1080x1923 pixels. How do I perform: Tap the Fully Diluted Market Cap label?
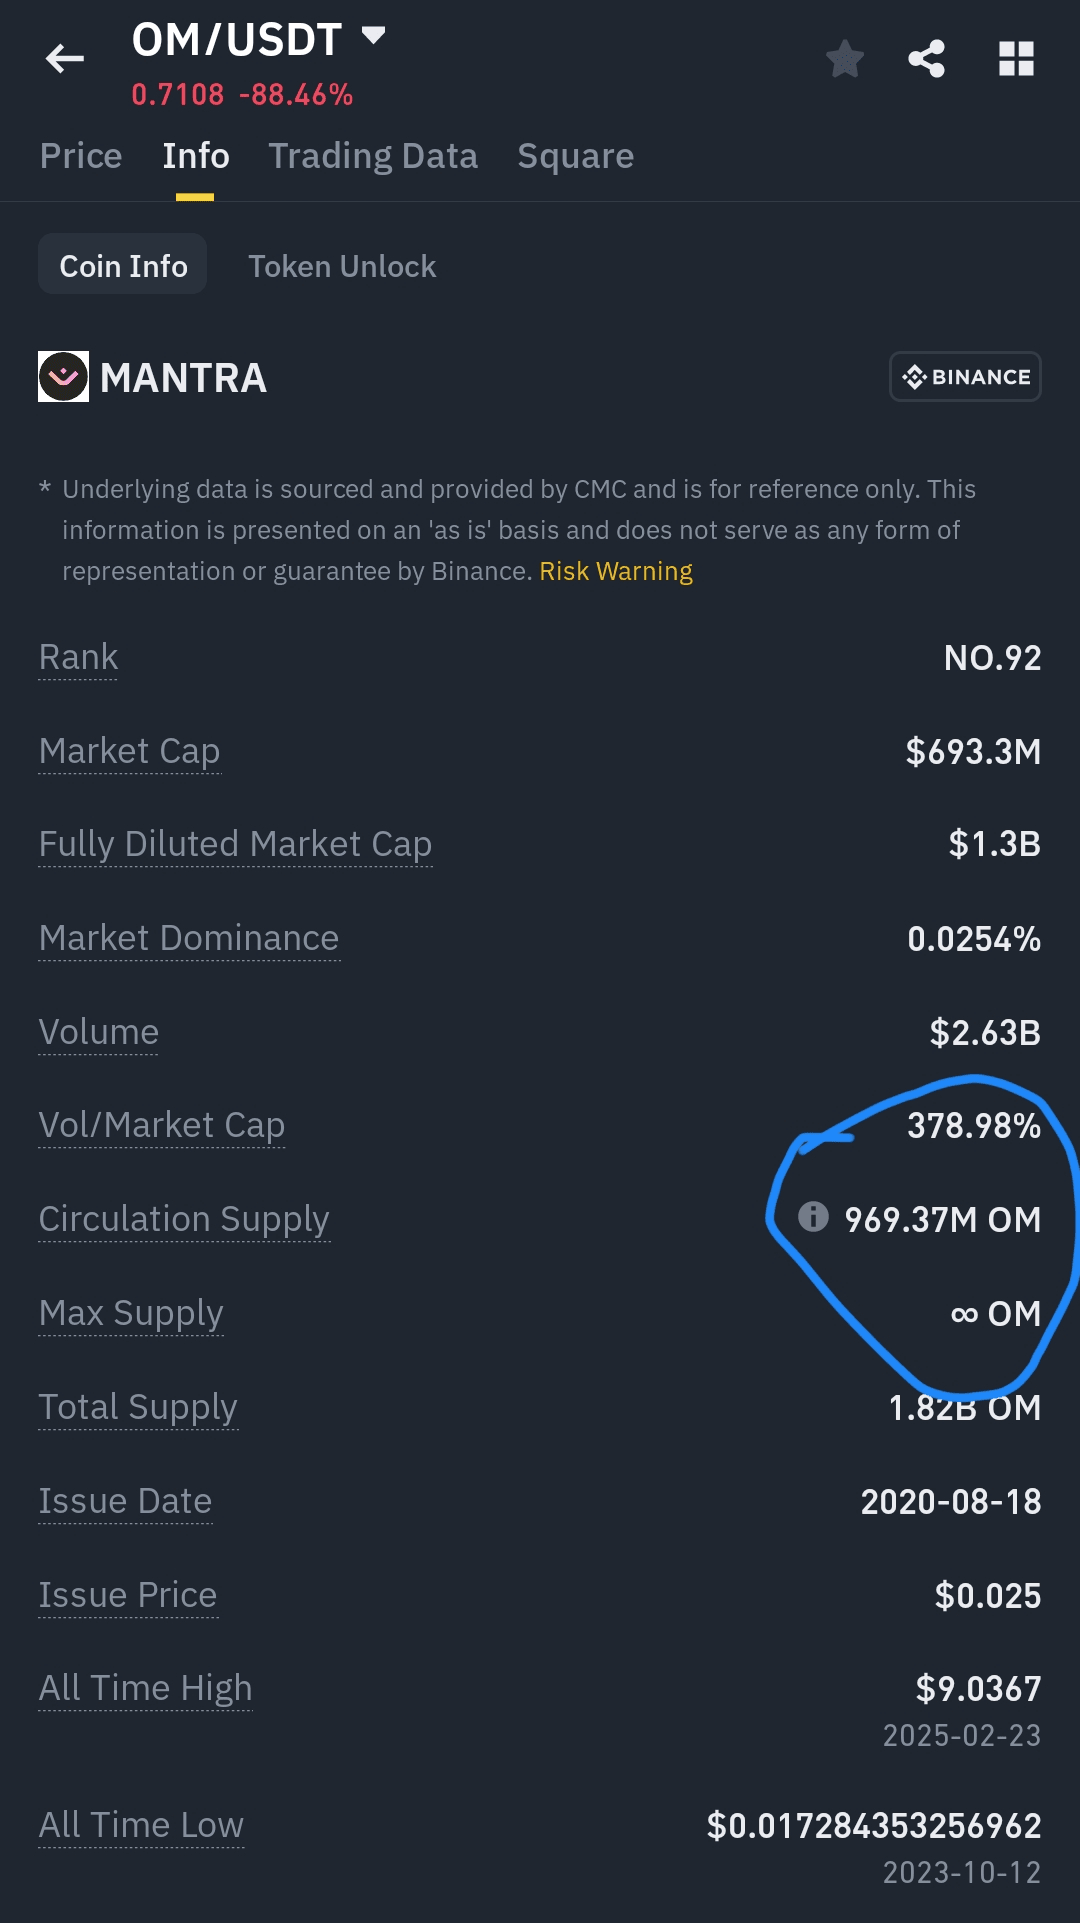click(235, 844)
